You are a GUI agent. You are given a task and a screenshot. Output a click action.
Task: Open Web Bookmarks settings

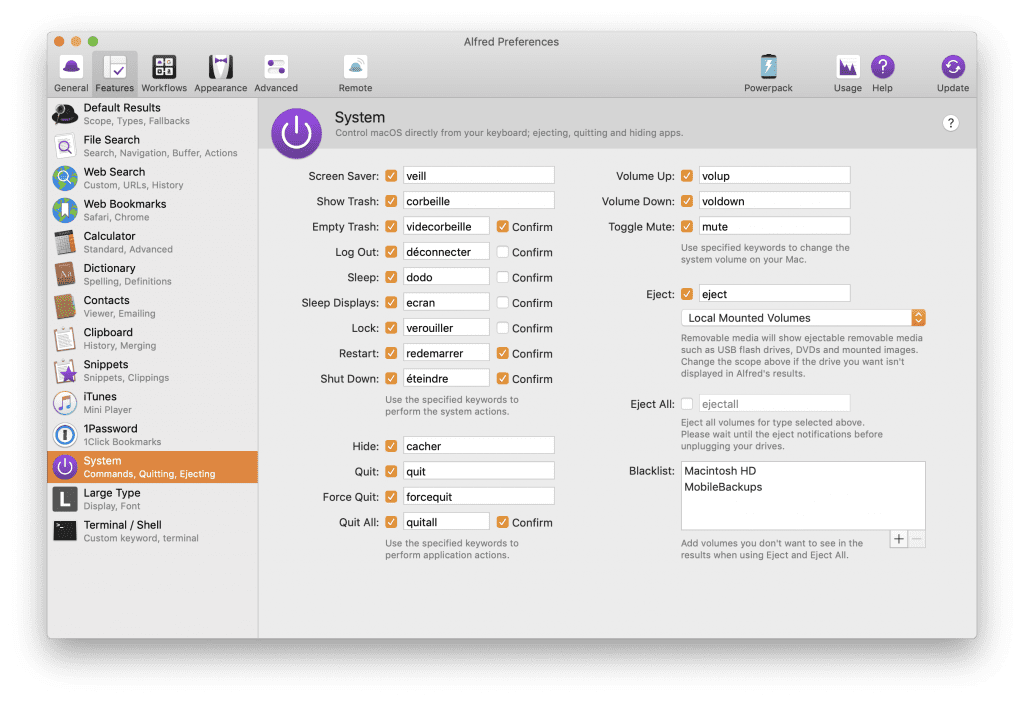coord(153,210)
